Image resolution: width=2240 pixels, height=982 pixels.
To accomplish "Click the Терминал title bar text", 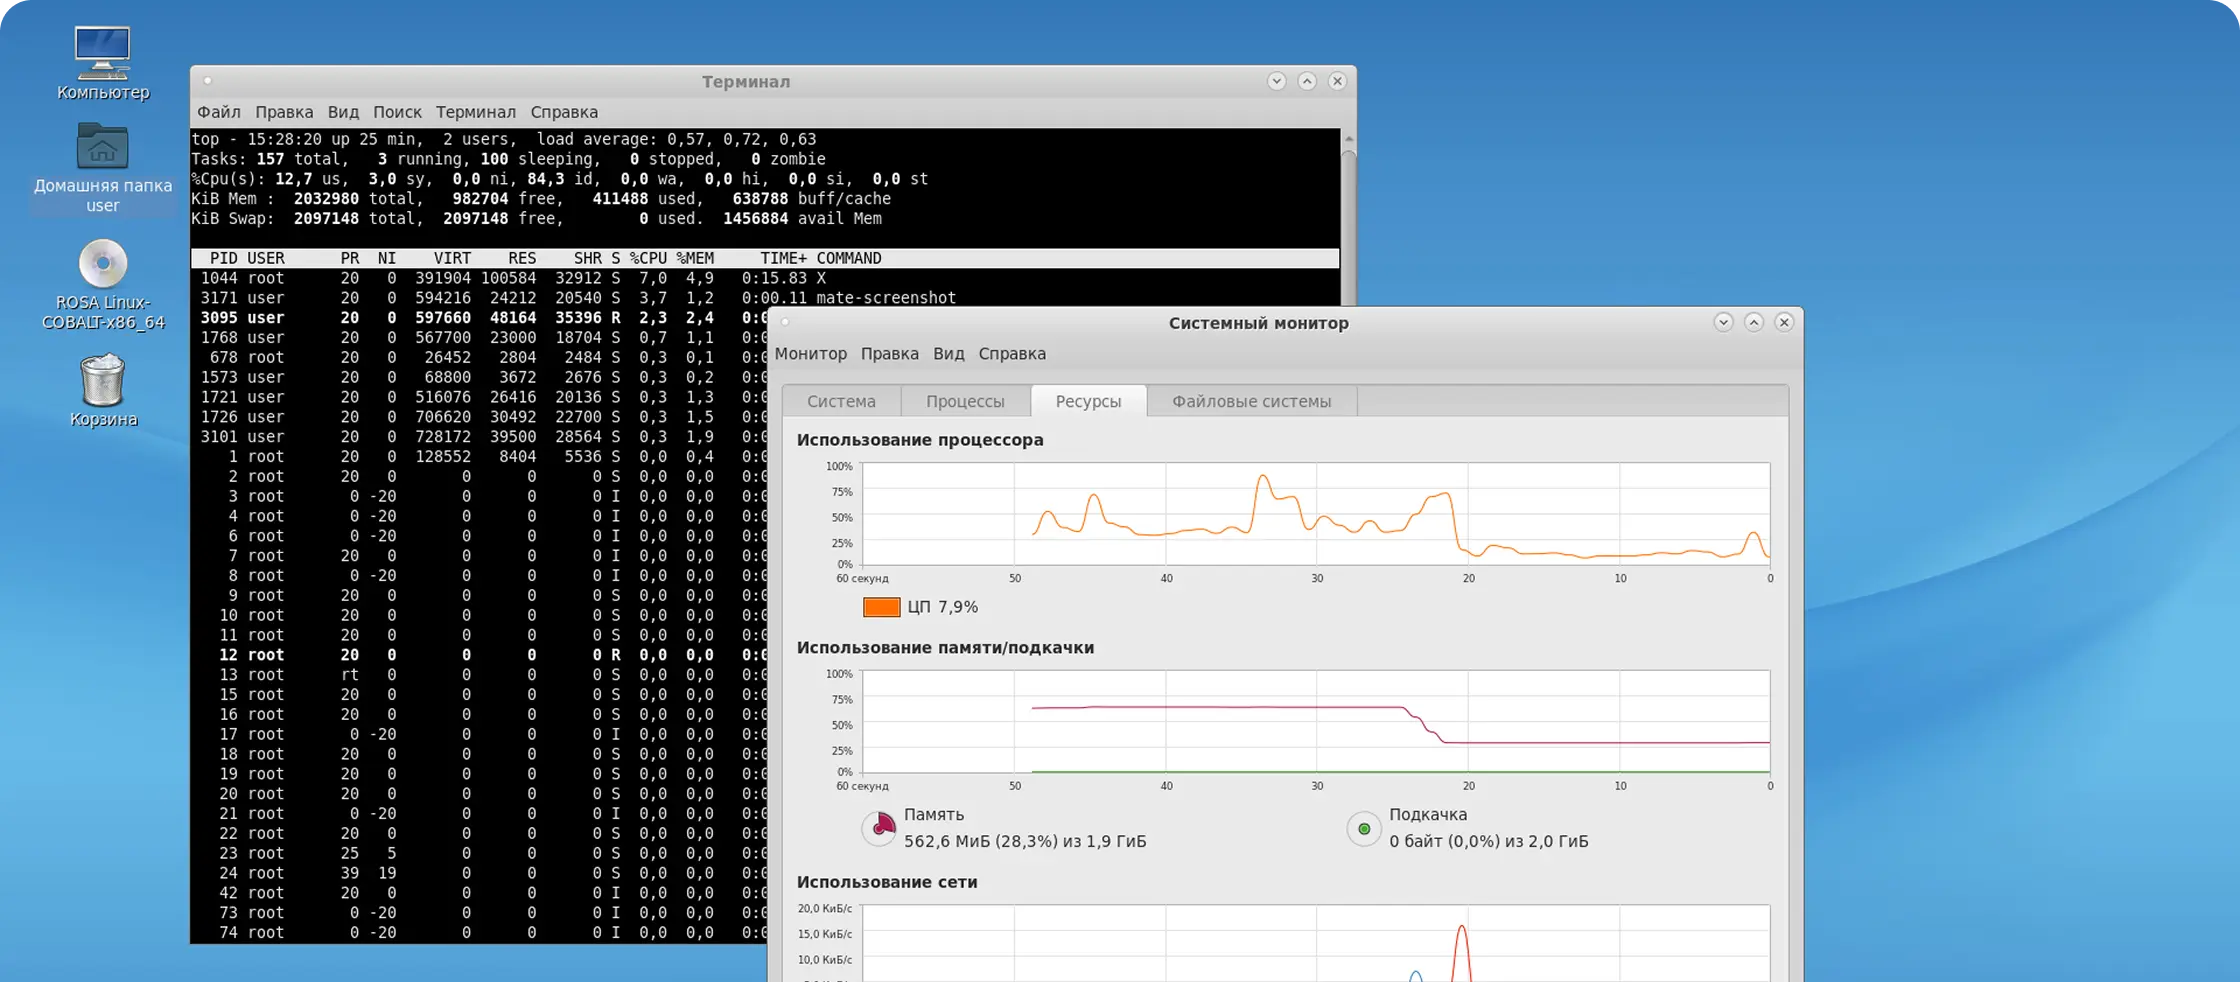I will click(746, 82).
